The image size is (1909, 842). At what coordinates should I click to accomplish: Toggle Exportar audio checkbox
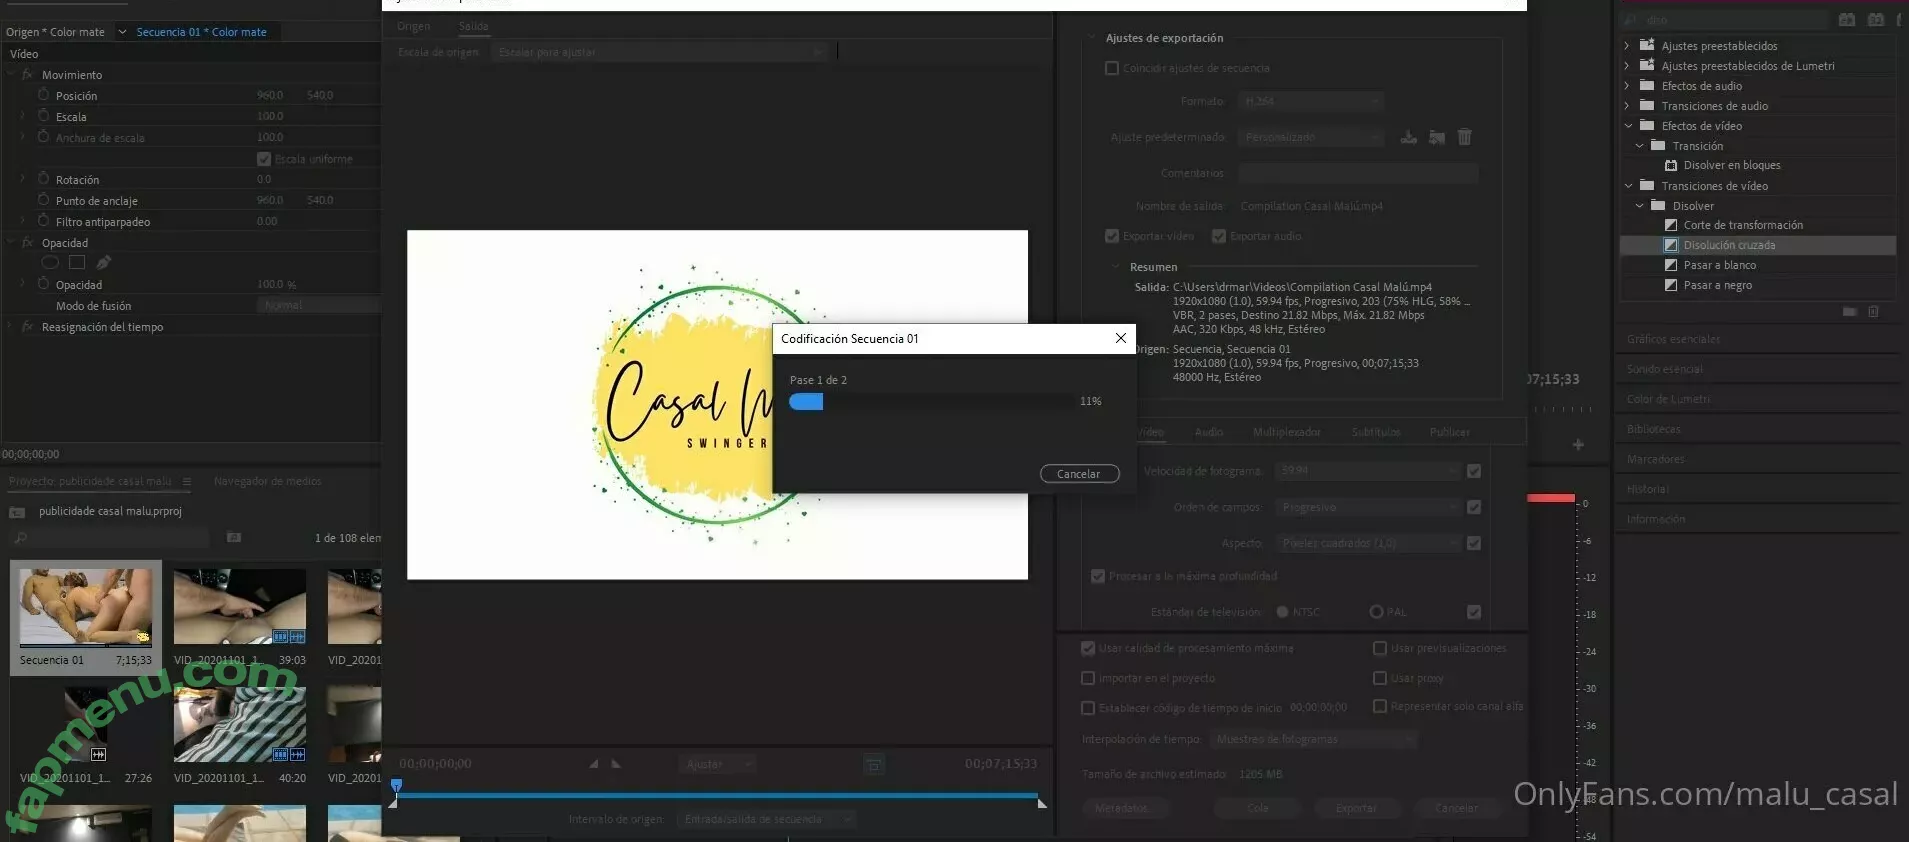pyautogui.click(x=1219, y=236)
